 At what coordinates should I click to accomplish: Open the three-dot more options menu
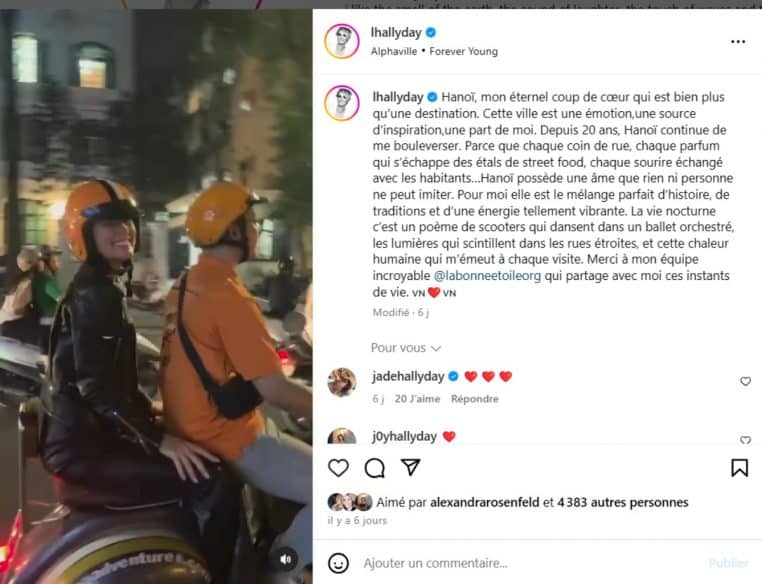click(x=738, y=42)
